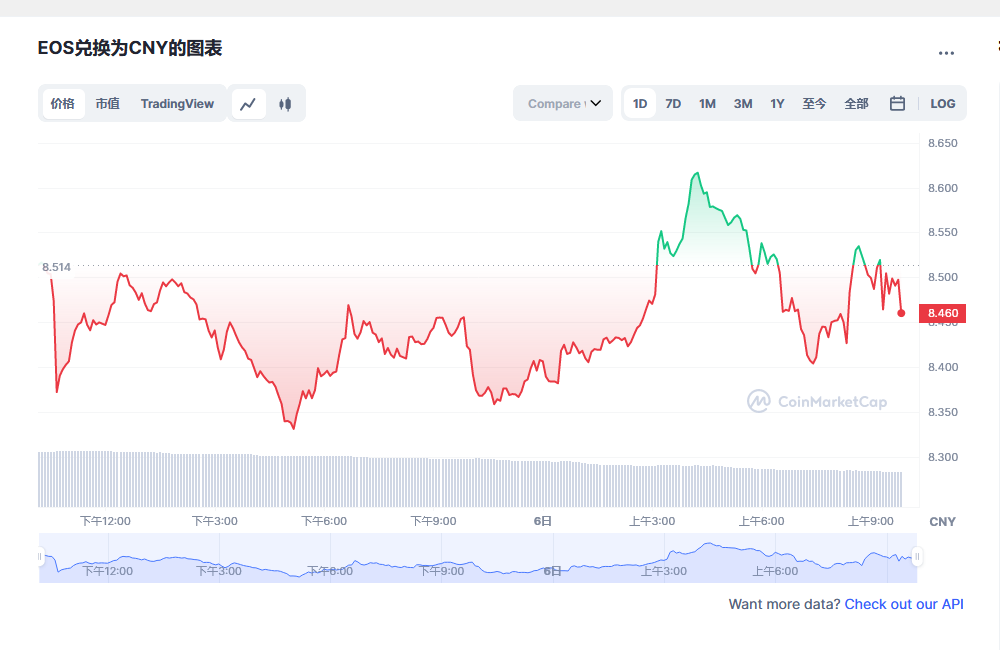Open the TradingView tab

pyautogui.click(x=177, y=103)
